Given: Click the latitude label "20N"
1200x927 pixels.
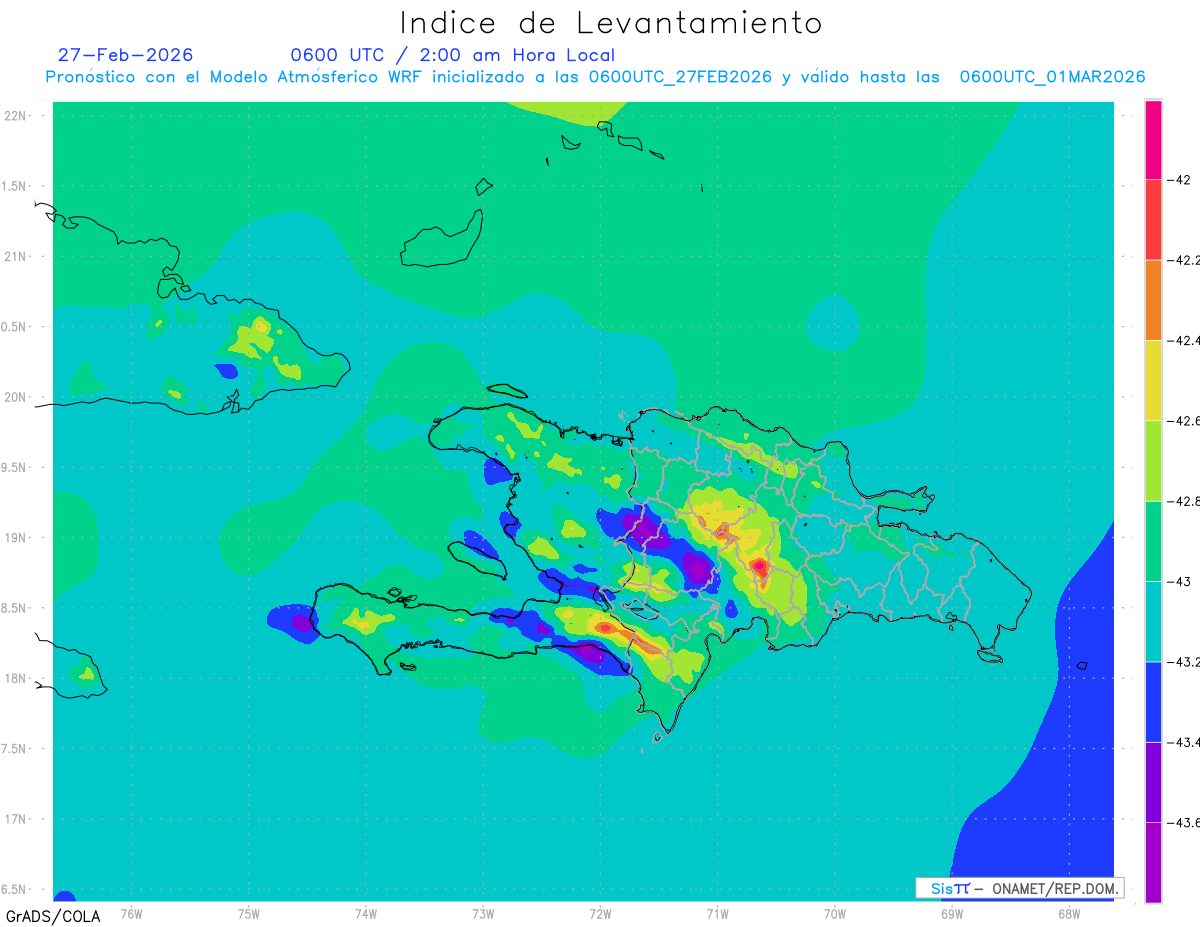Looking at the screenshot, I should tap(15, 397).
